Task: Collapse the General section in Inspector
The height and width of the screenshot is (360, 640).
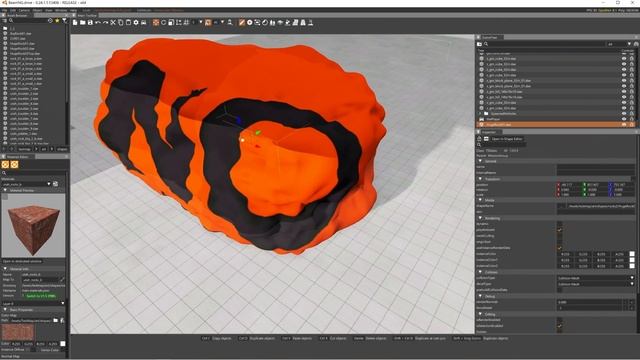Action: click(480, 161)
